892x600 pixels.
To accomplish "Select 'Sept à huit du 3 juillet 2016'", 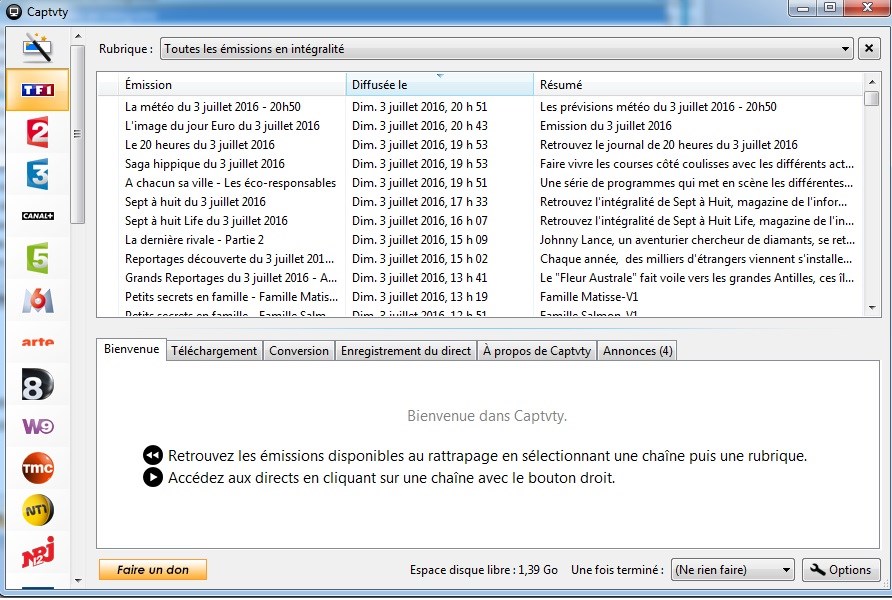I will coord(195,201).
